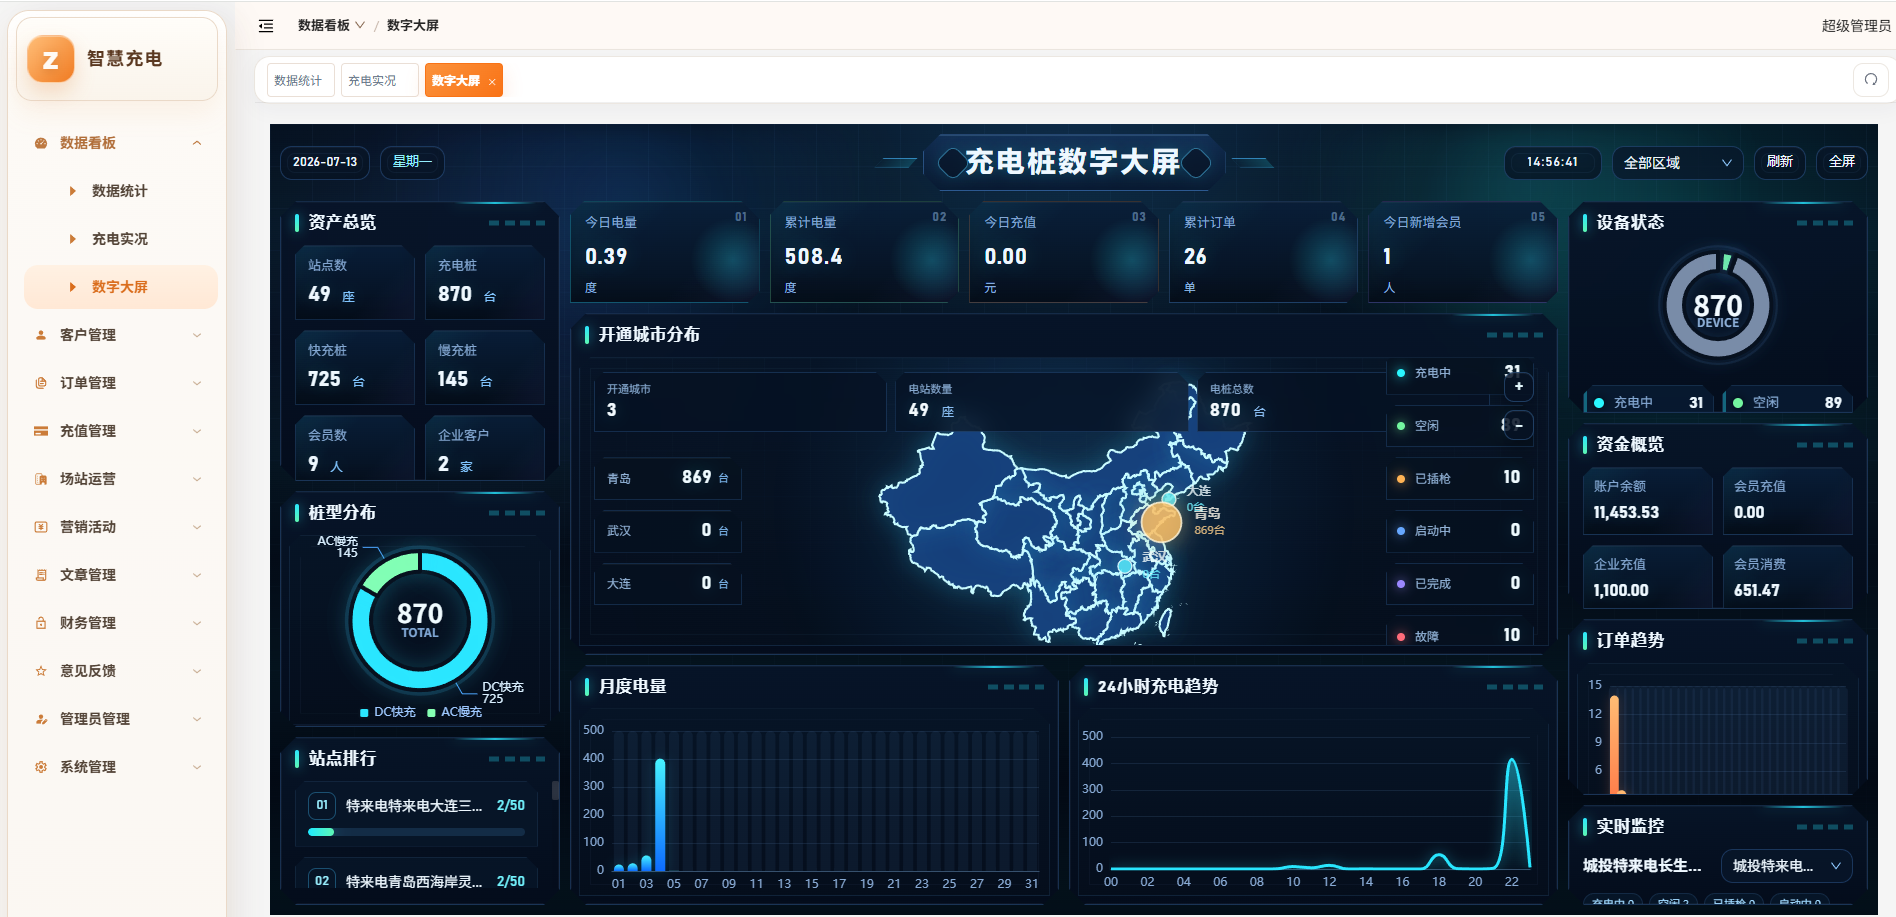The height and width of the screenshot is (917, 1896).
Task: Open the 全部区域 region dropdown
Action: 1678,162
